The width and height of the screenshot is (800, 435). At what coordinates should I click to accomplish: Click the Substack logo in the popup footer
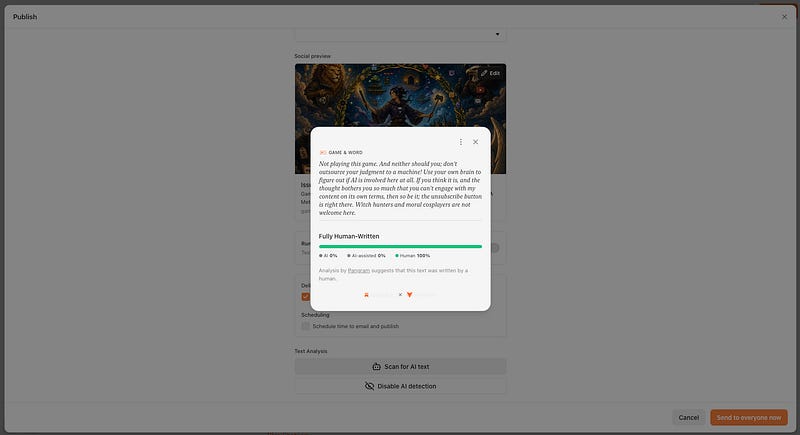point(366,295)
